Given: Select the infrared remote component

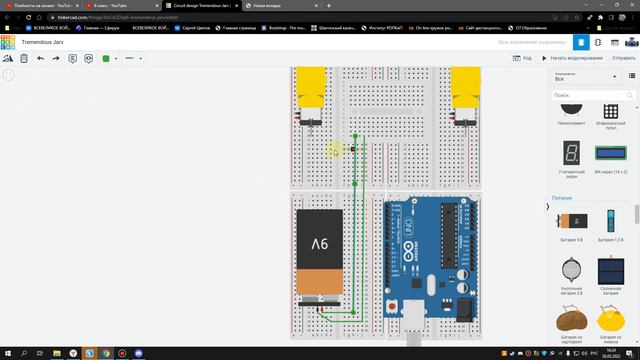Looking at the screenshot, I should pyautogui.click(x=611, y=116).
